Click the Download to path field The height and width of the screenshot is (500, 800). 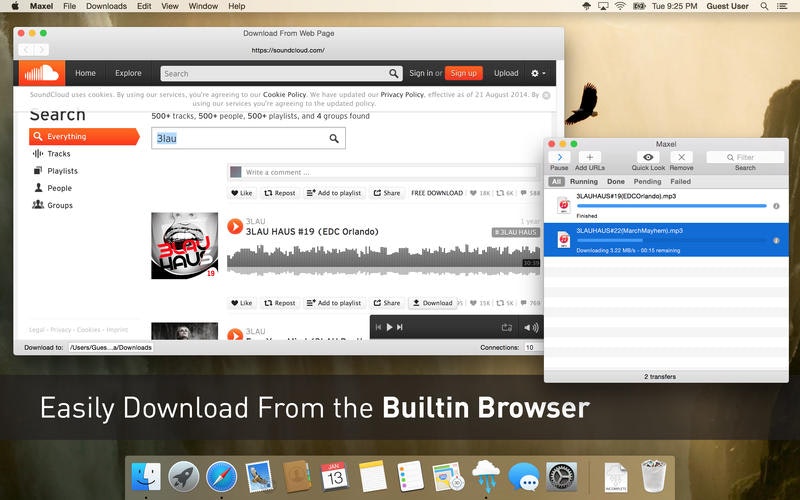tap(111, 347)
